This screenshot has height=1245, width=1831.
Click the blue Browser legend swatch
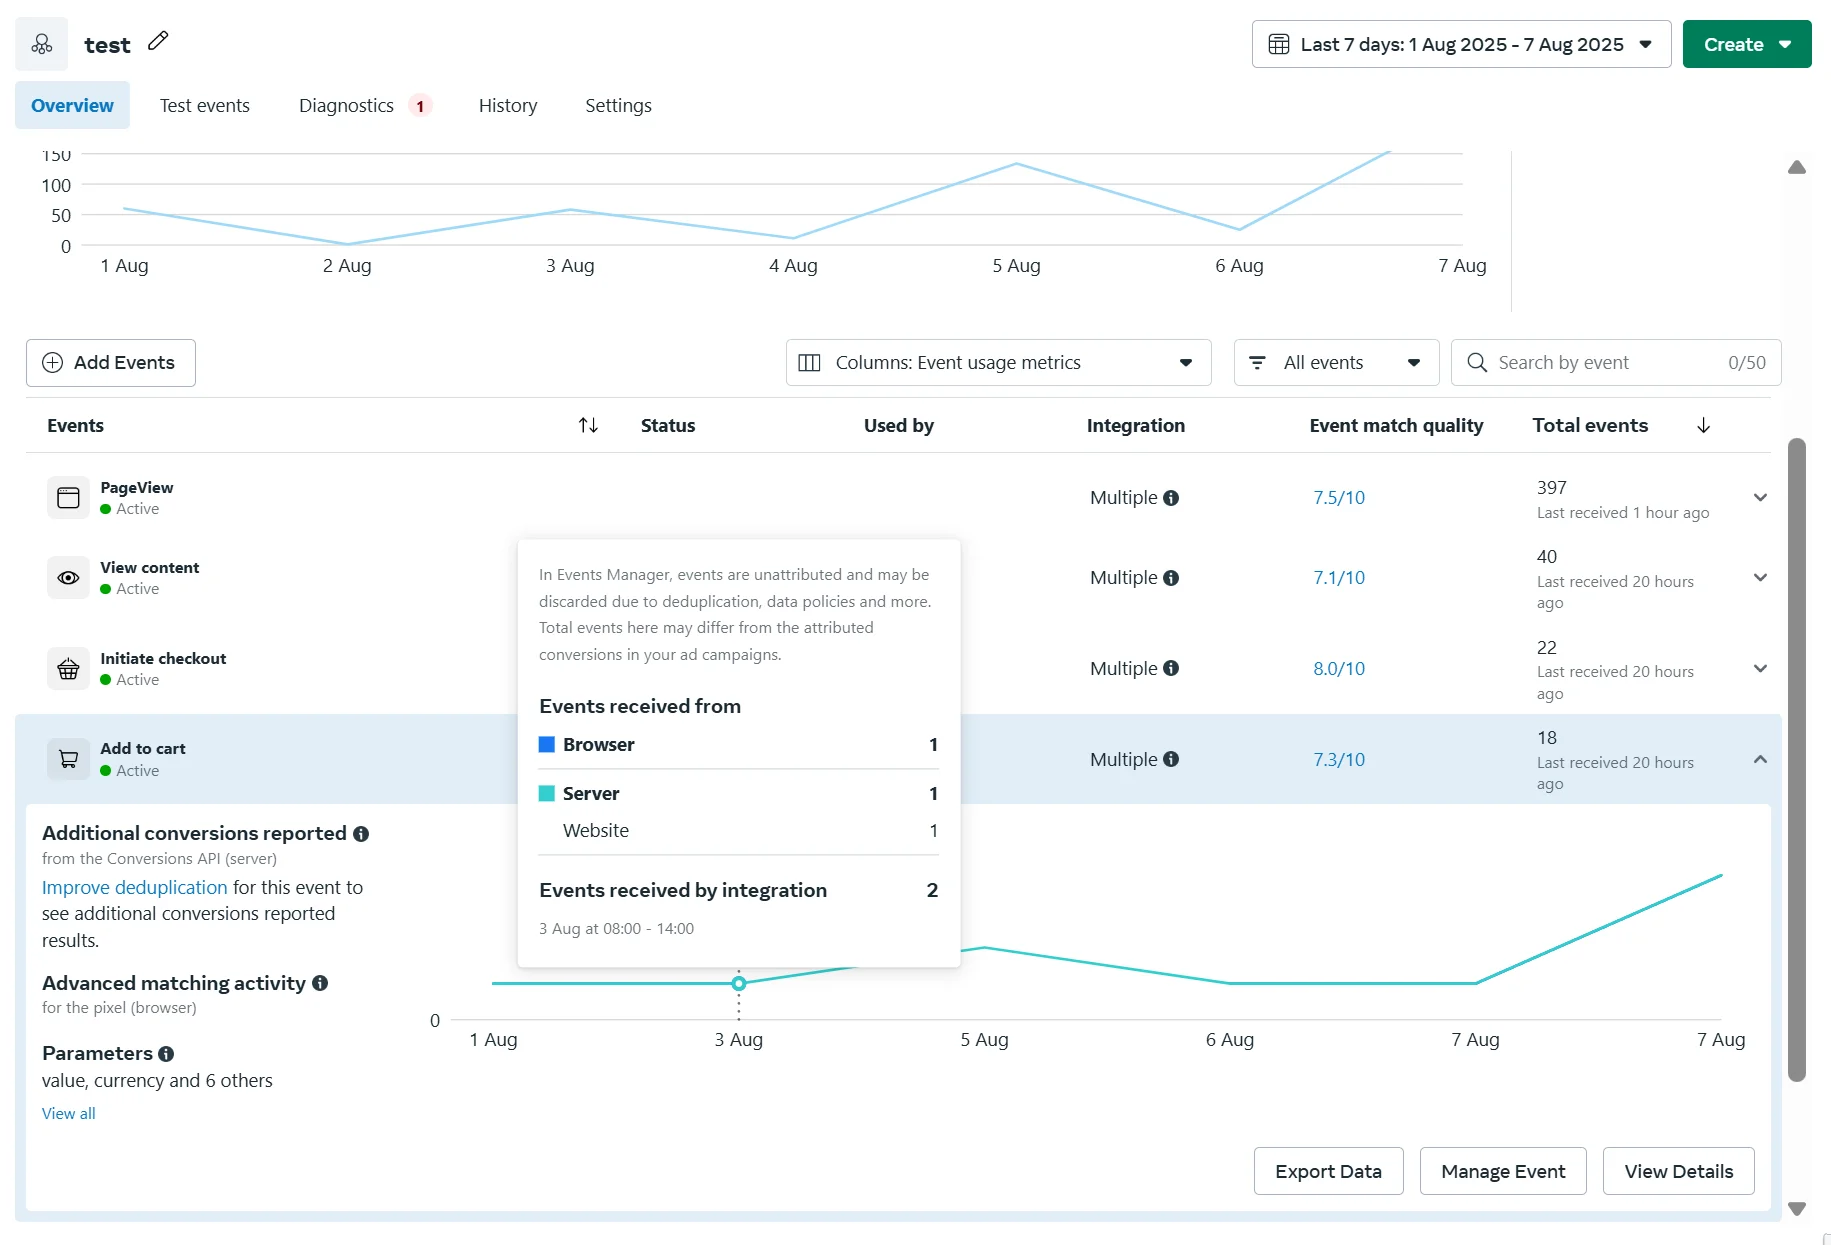tap(547, 745)
